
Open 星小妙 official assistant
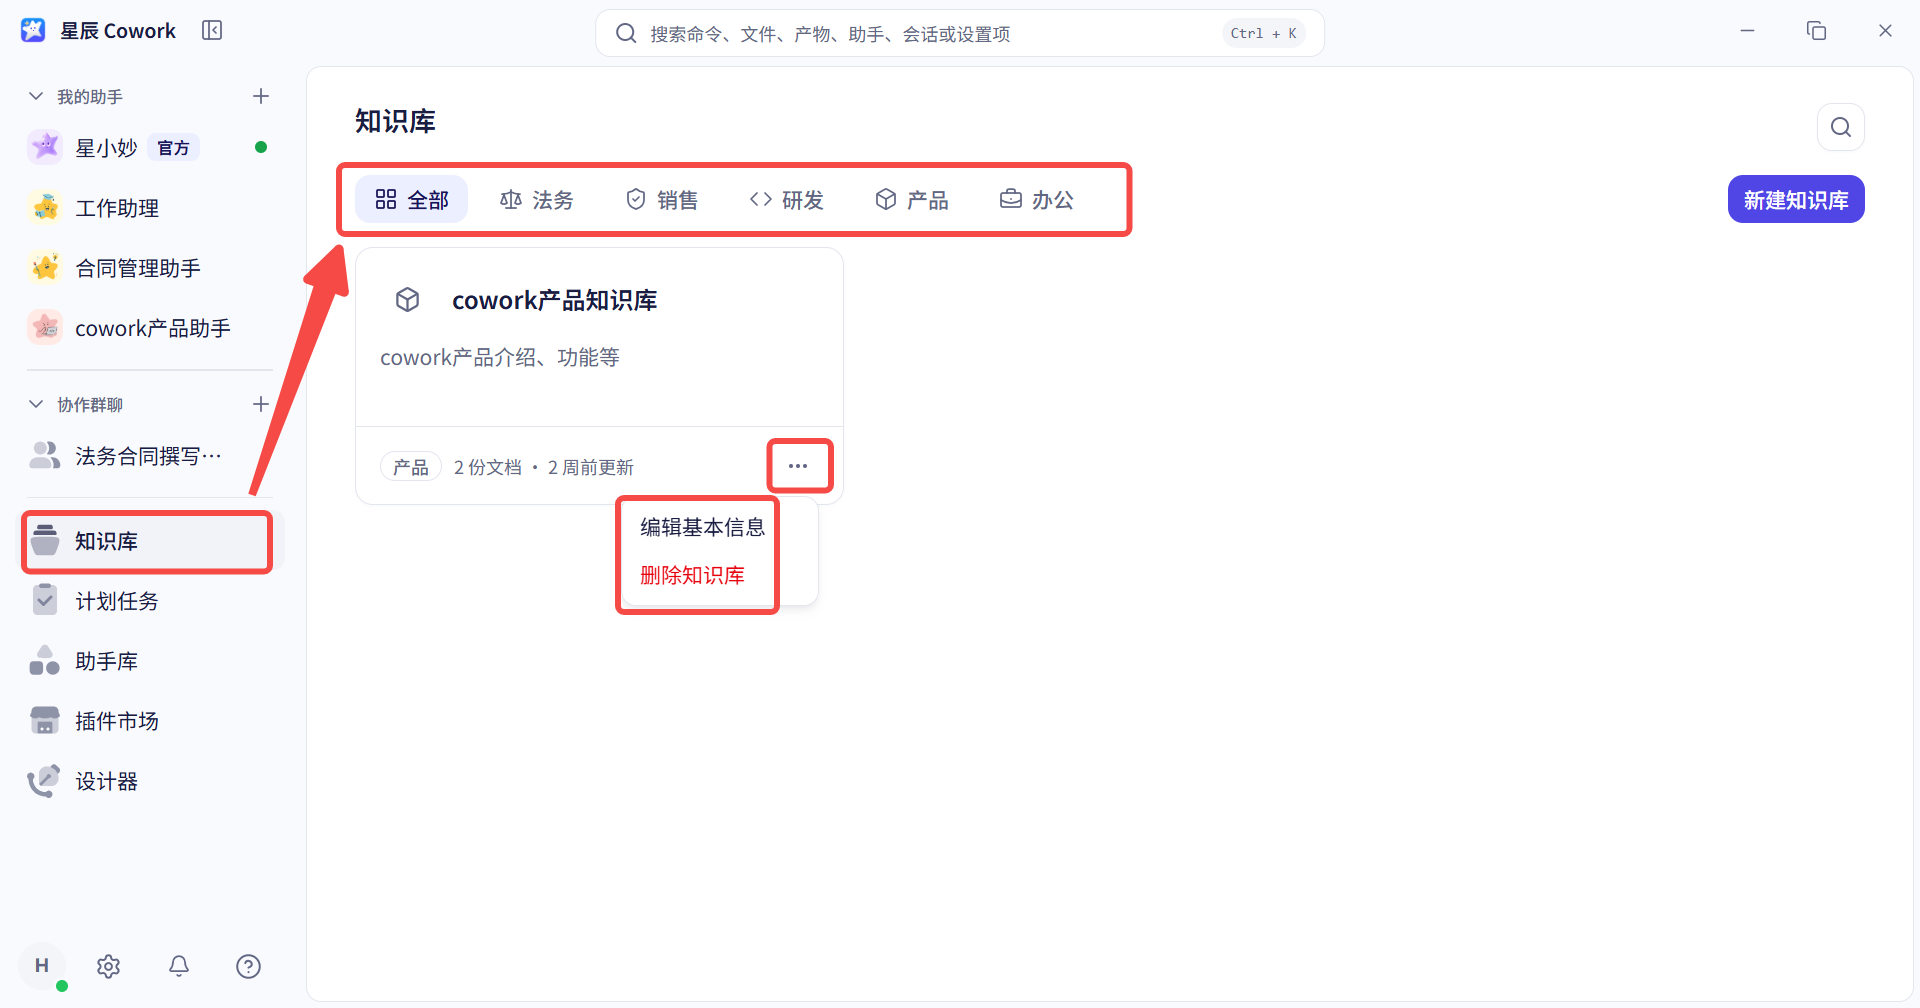point(150,148)
